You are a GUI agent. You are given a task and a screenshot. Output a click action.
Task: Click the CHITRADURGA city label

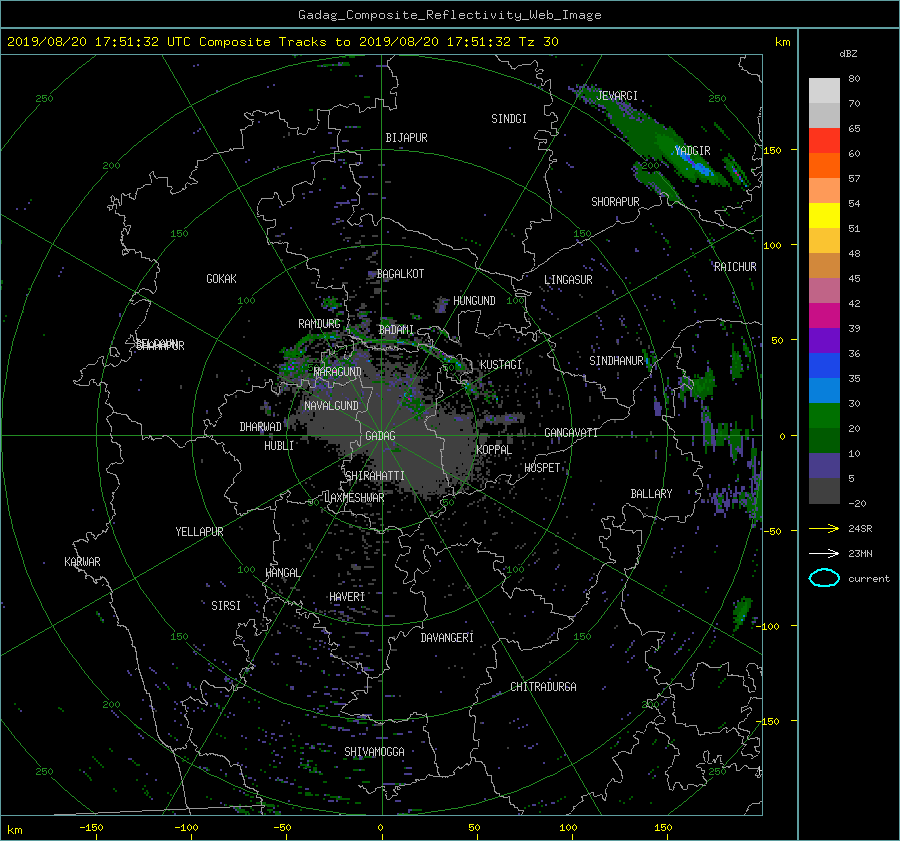[543, 687]
